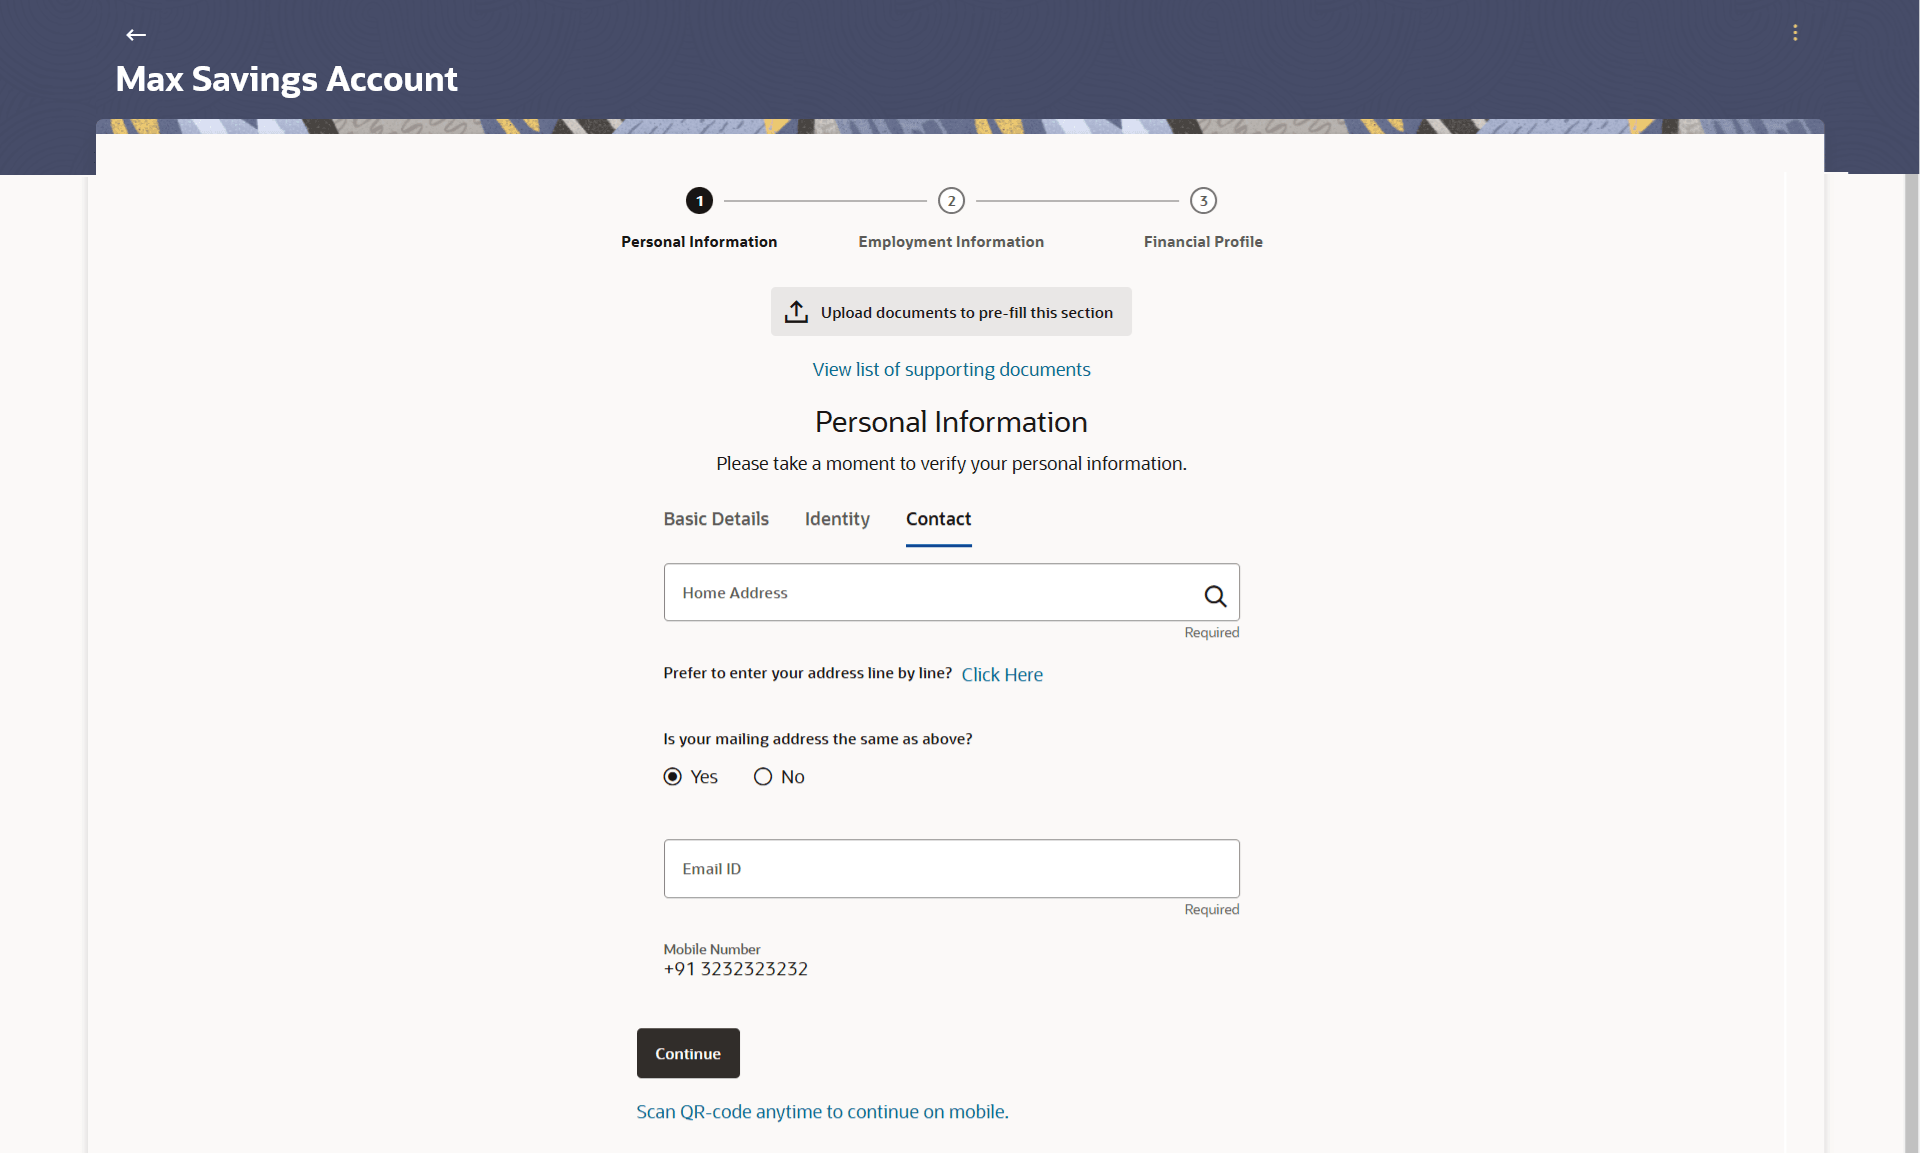Click the Home Address search magnifier icon

1215,596
